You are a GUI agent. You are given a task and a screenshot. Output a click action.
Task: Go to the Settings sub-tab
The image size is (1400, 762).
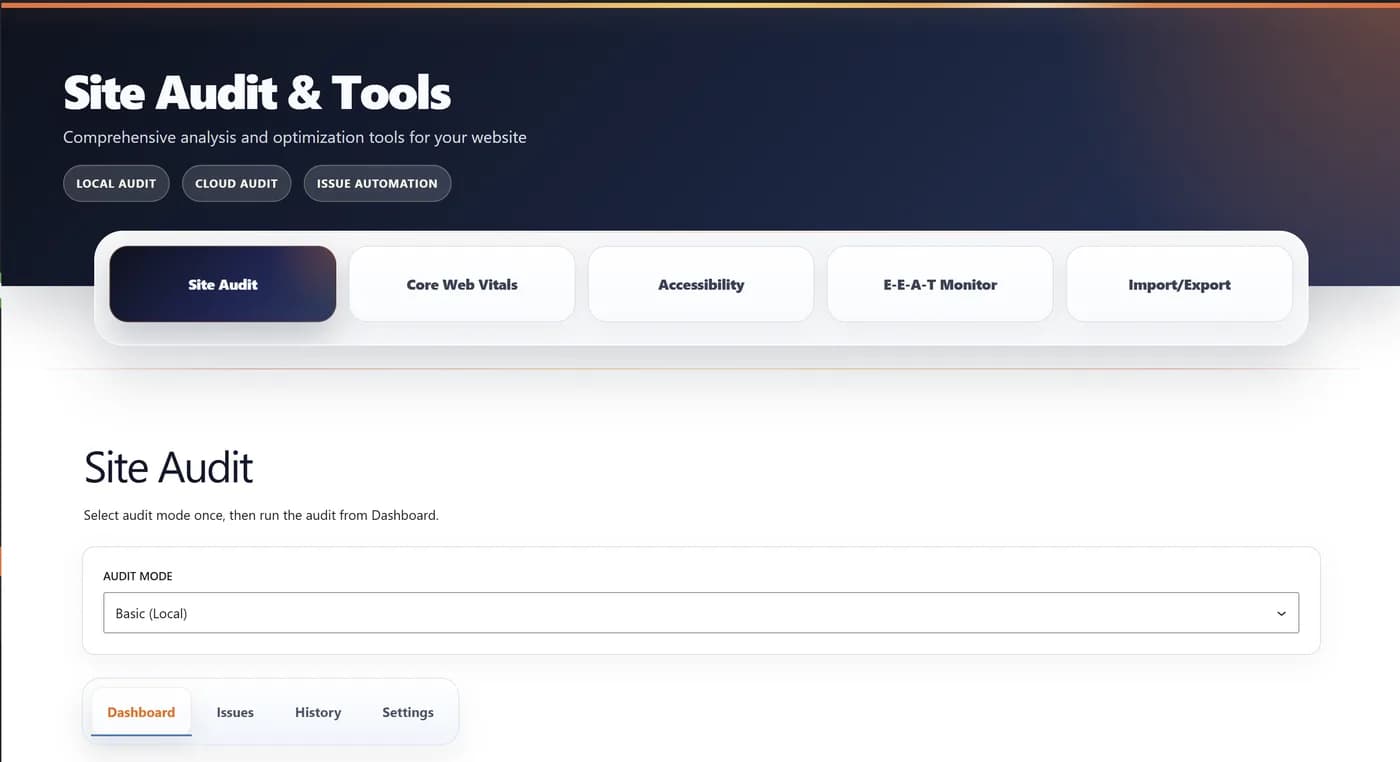point(408,712)
